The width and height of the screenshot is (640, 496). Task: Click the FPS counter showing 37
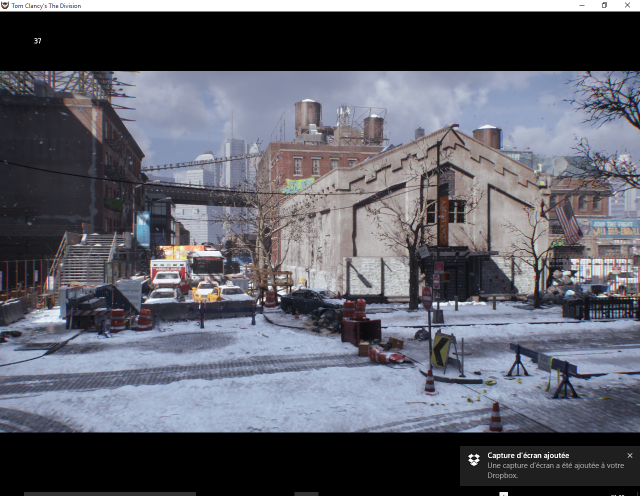pyautogui.click(x=38, y=41)
